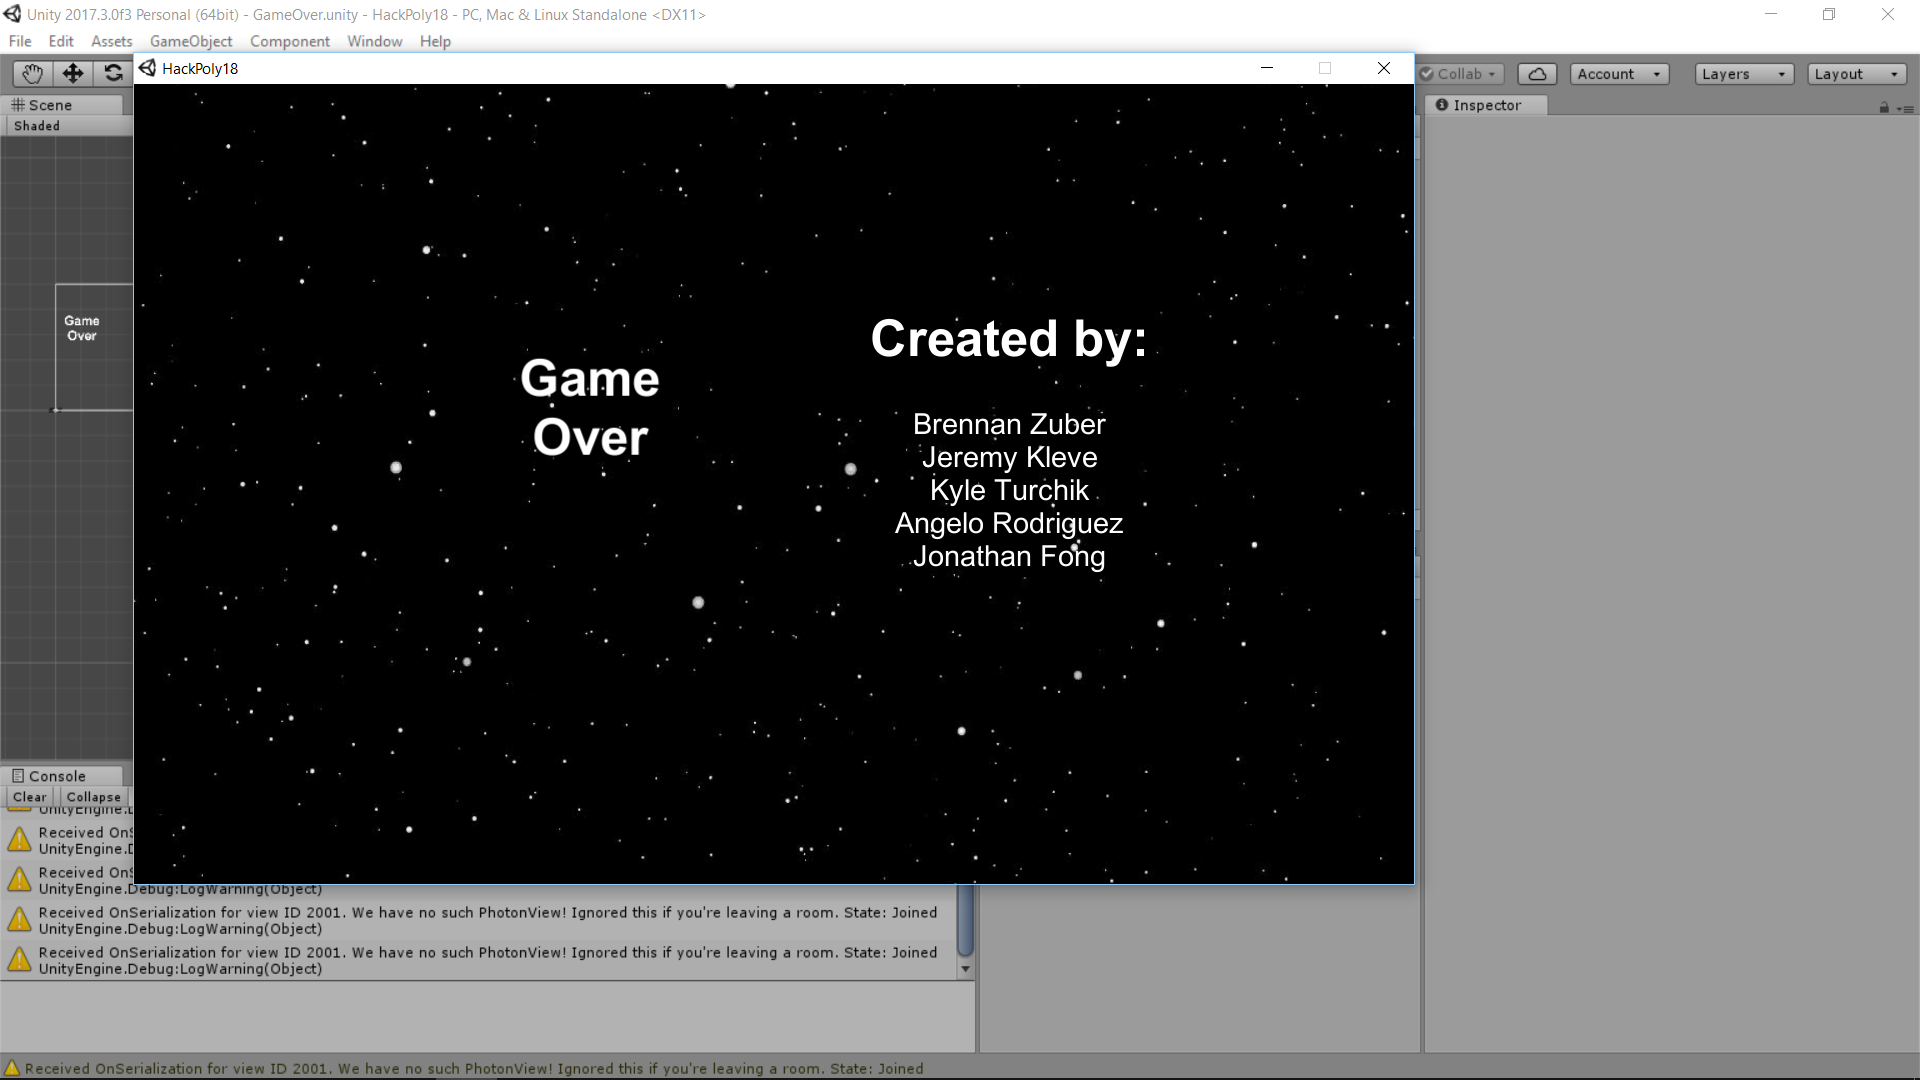Expand the Layout dropdown

pyautogui.click(x=1856, y=74)
